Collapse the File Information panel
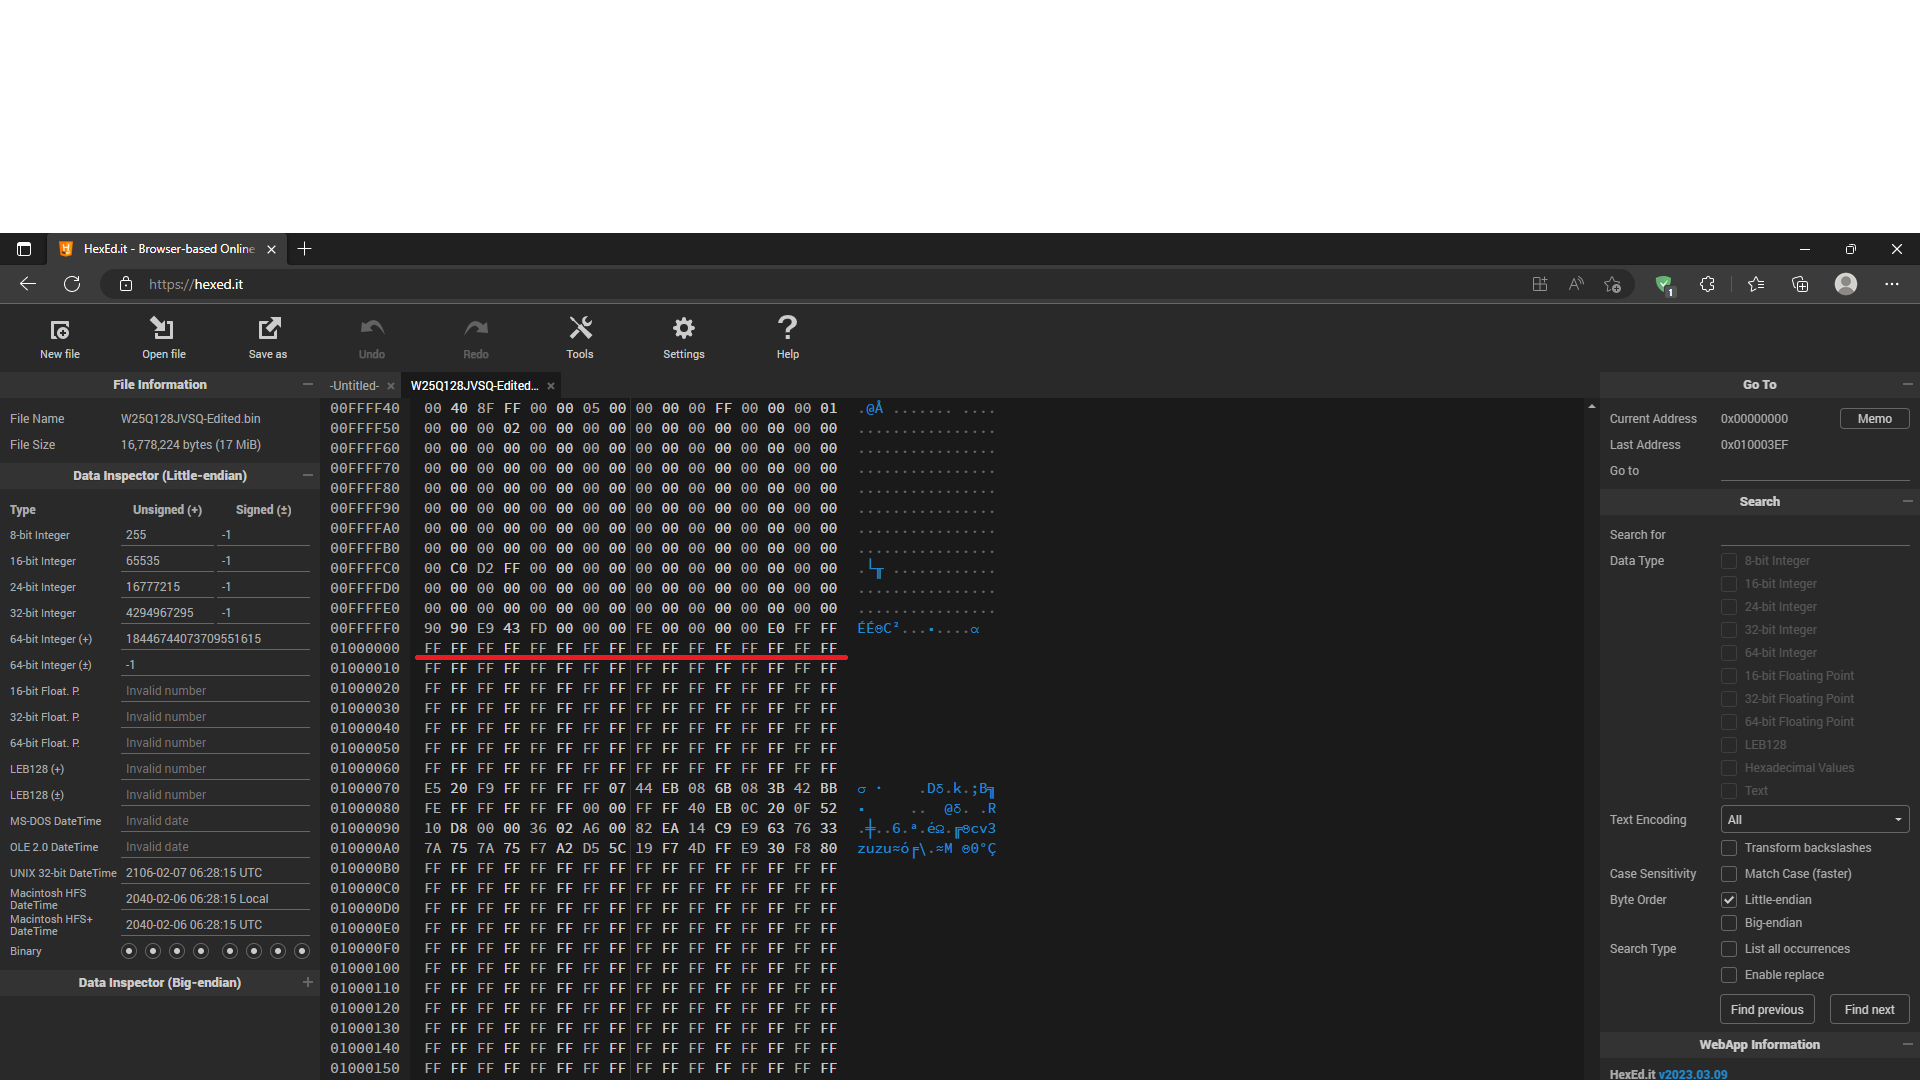Image resolution: width=1920 pixels, height=1080 pixels. (307, 385)
